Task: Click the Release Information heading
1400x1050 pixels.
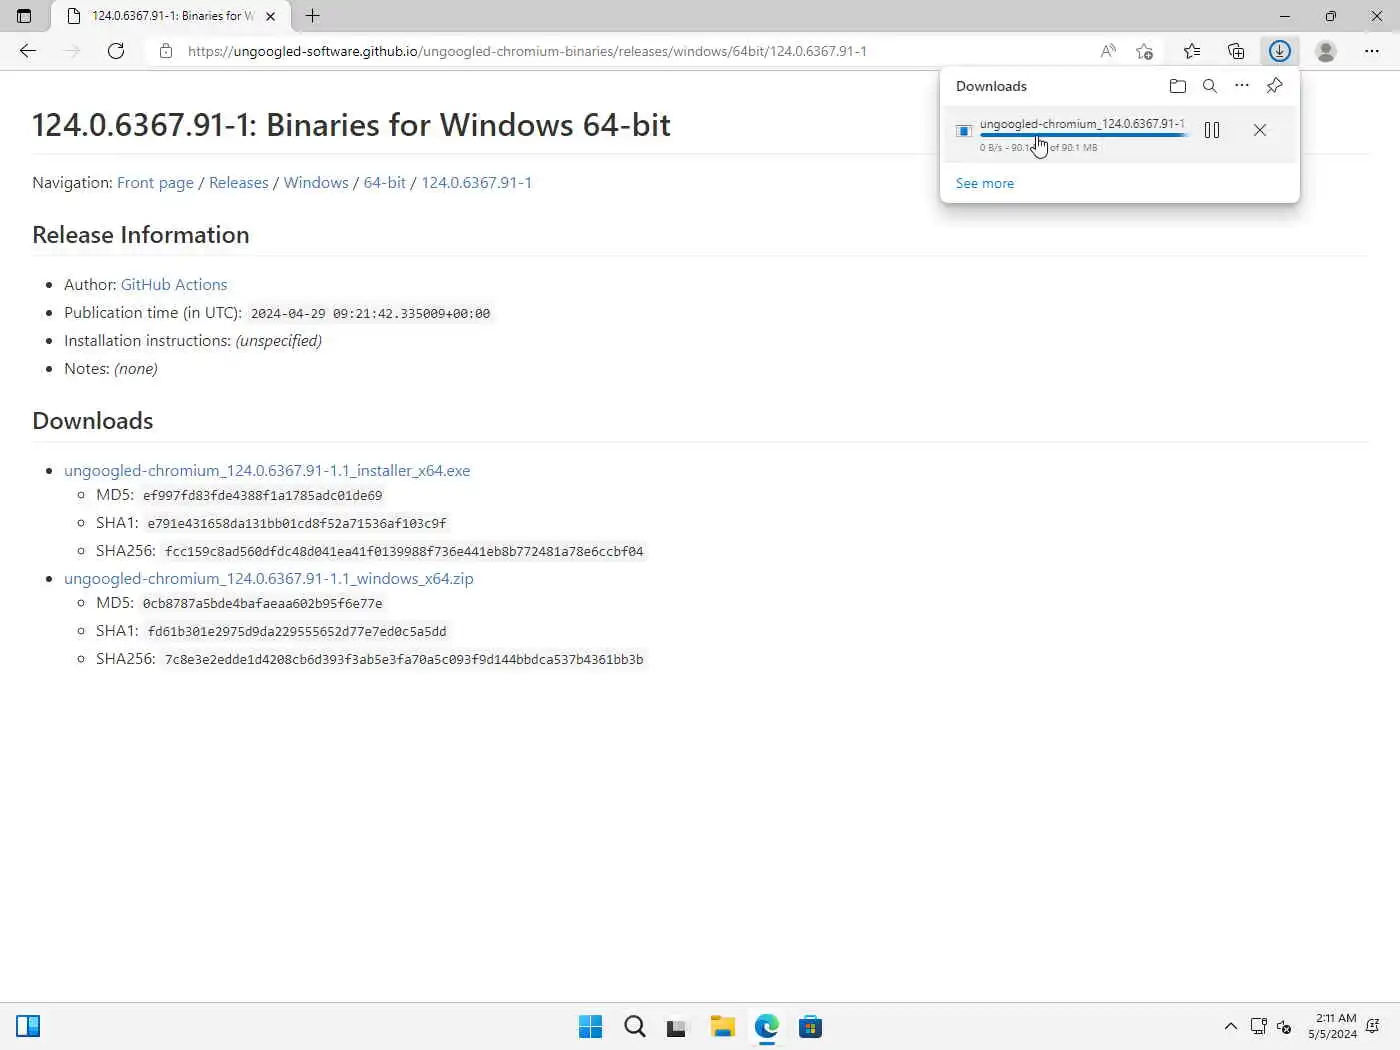Action: [x=141, y=235]
